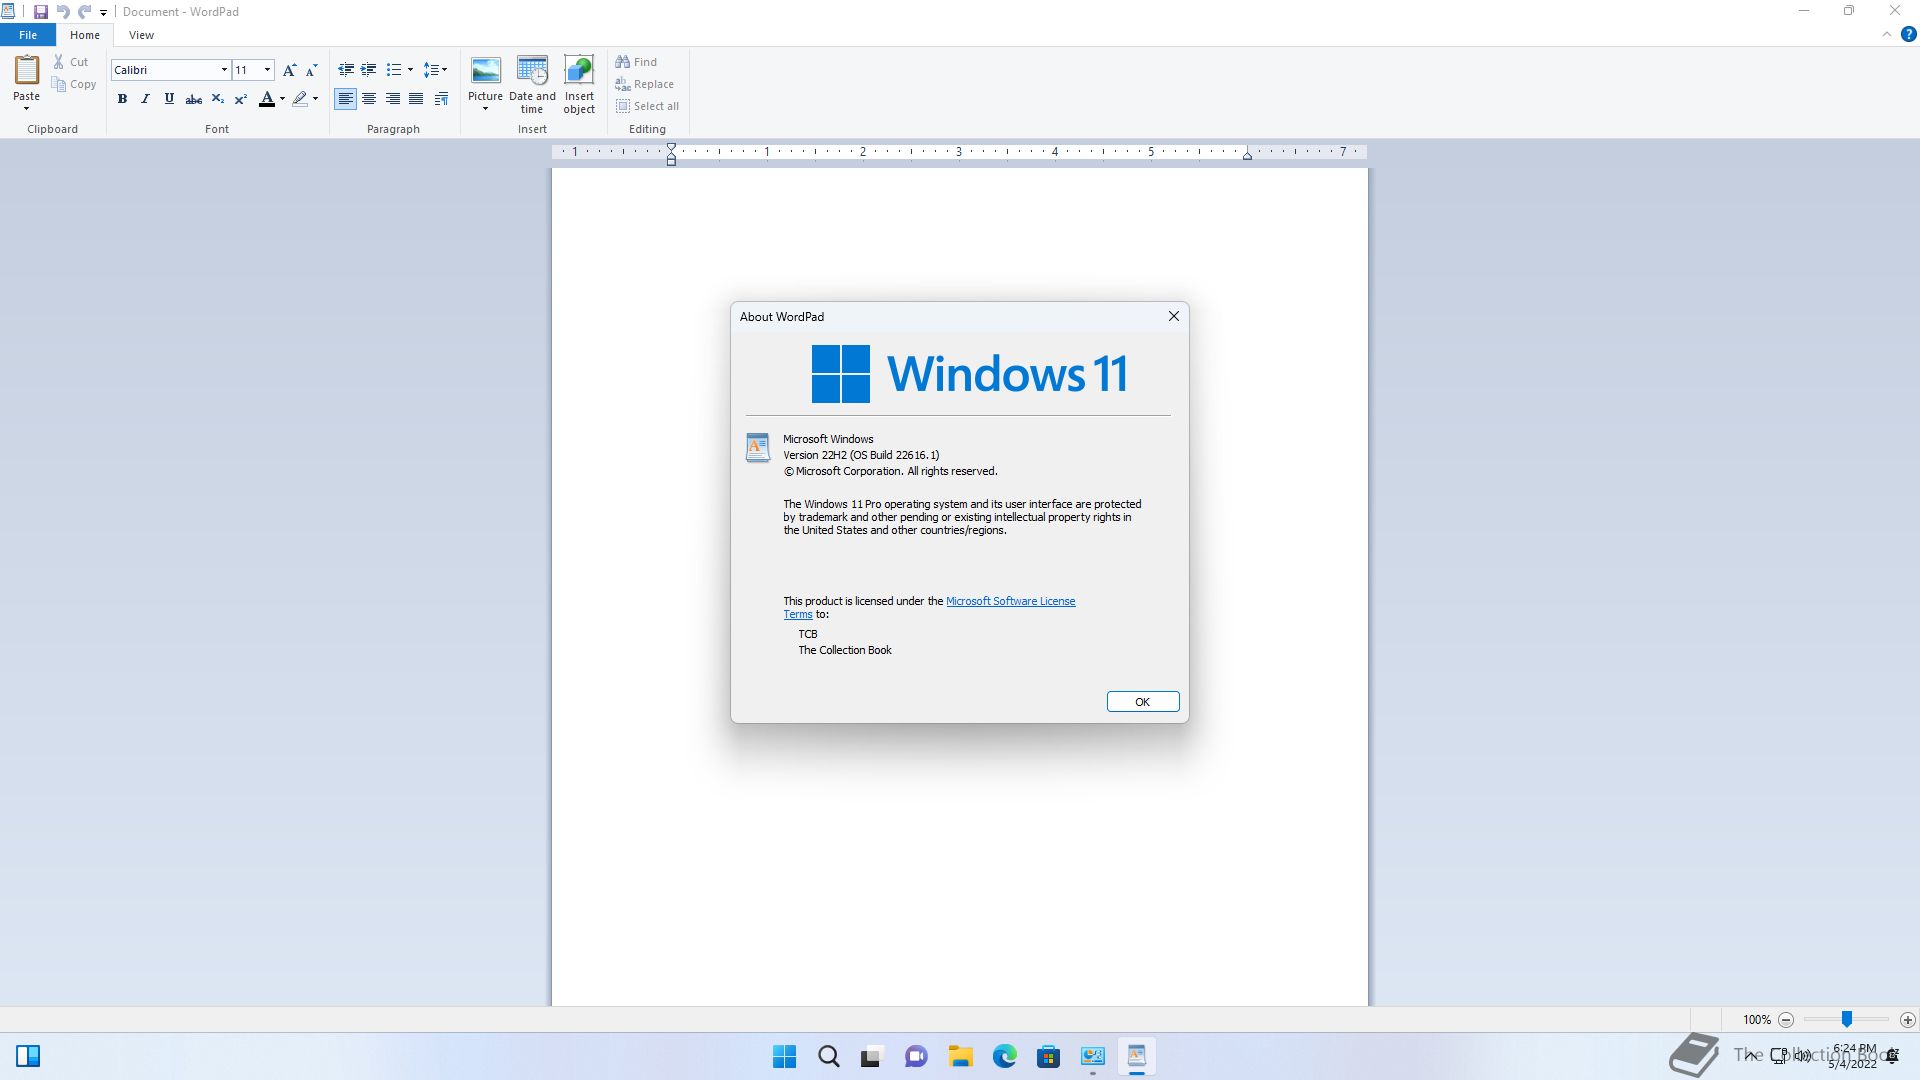
Task: Click the Shrink font icon
Action: point(311,70)
